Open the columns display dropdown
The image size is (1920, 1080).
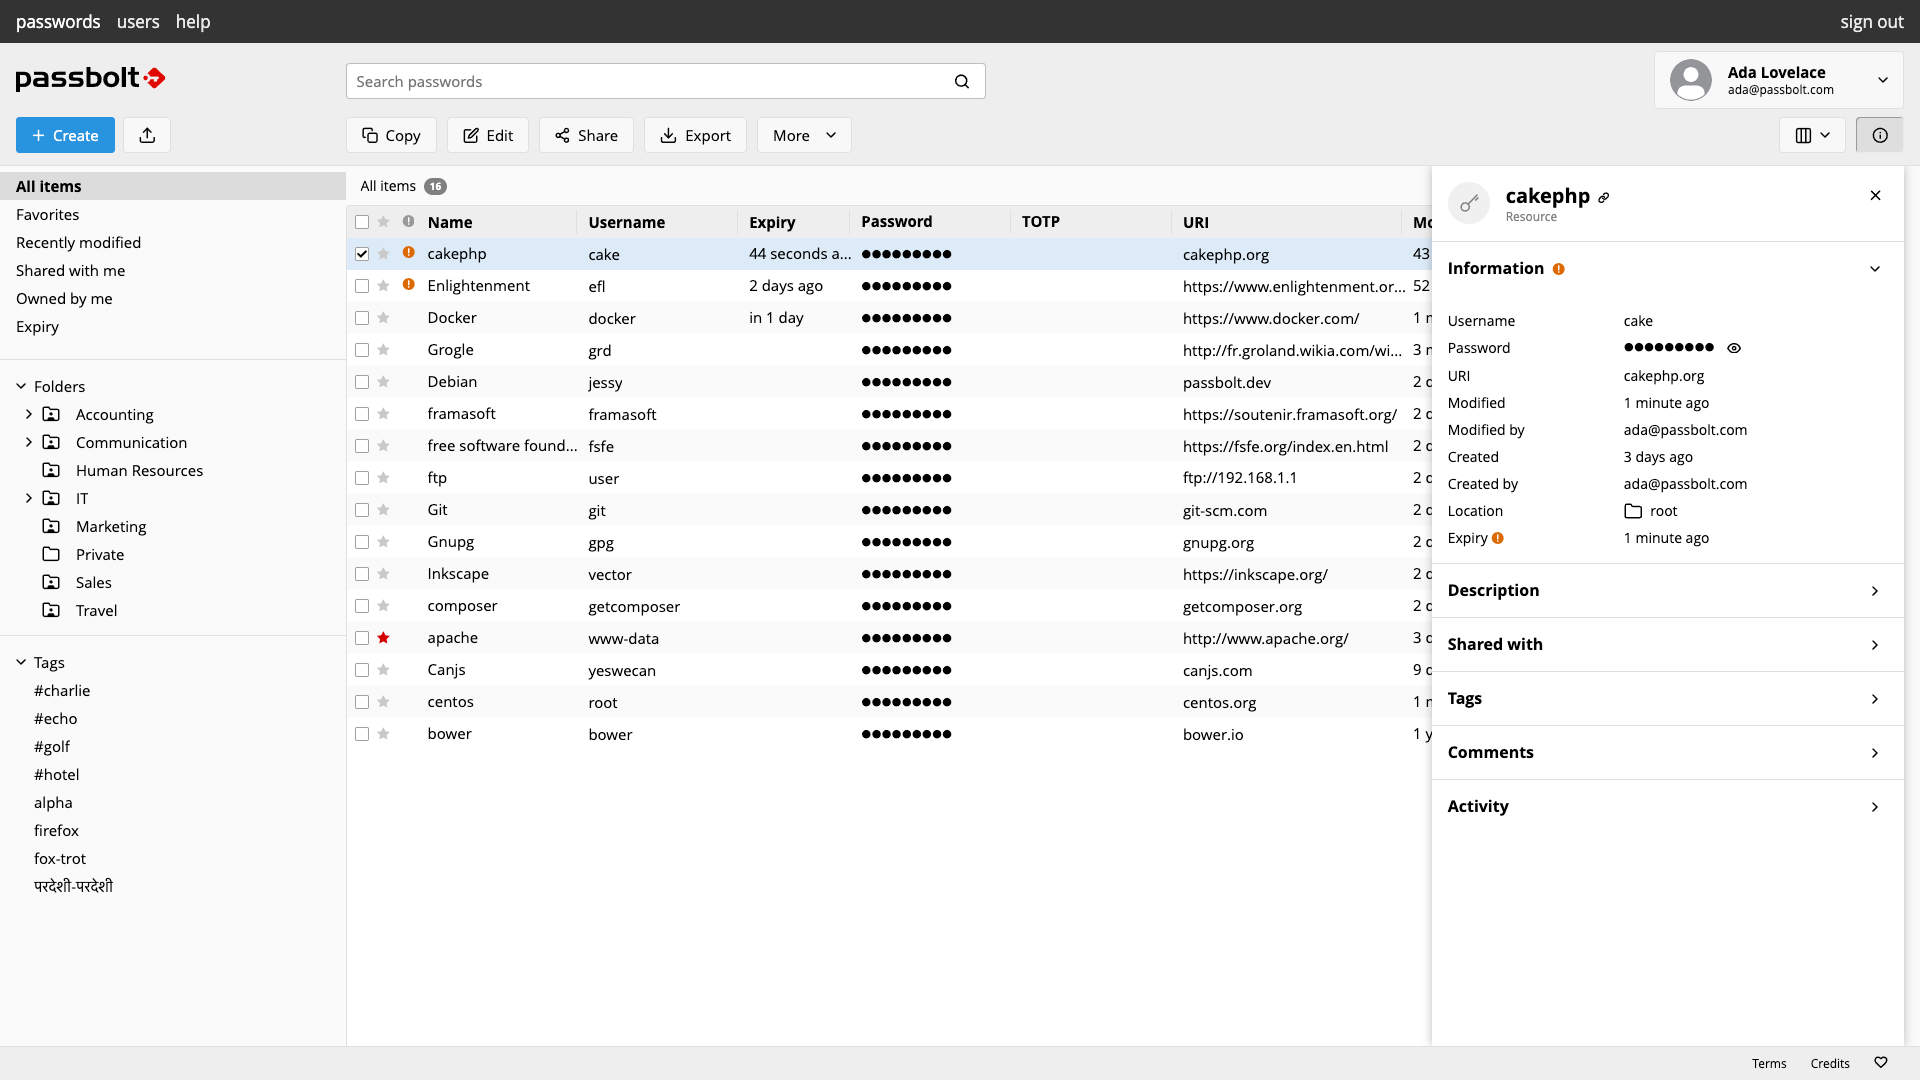1812,135
